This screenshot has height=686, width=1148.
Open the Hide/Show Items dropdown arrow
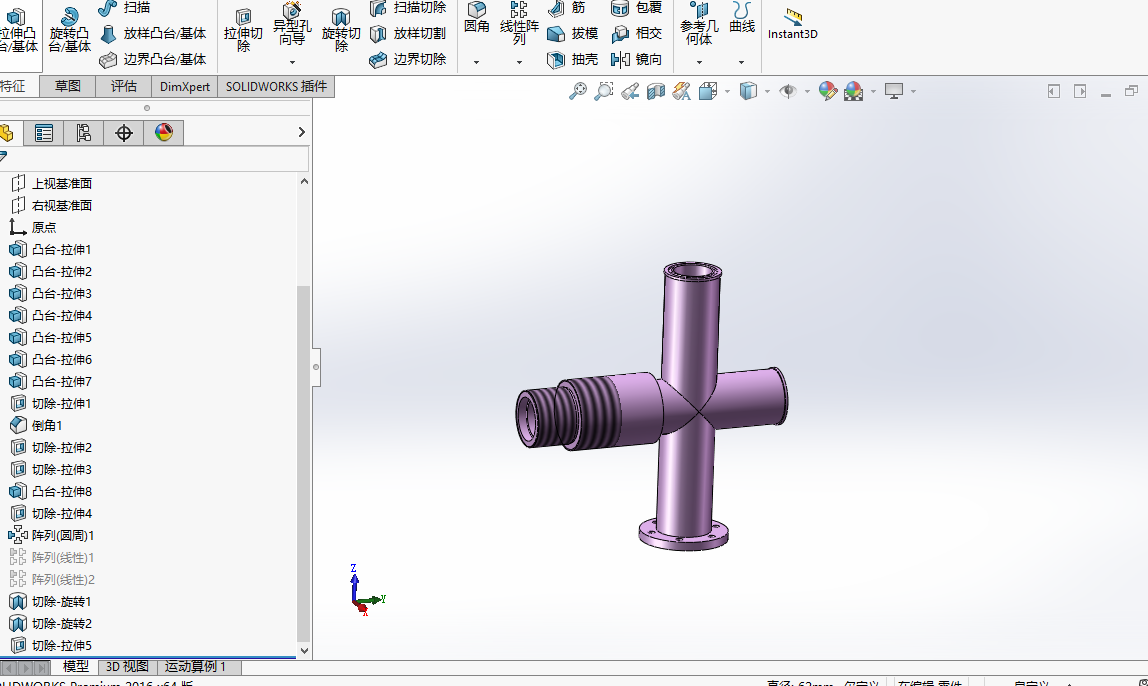coord(808,92)
